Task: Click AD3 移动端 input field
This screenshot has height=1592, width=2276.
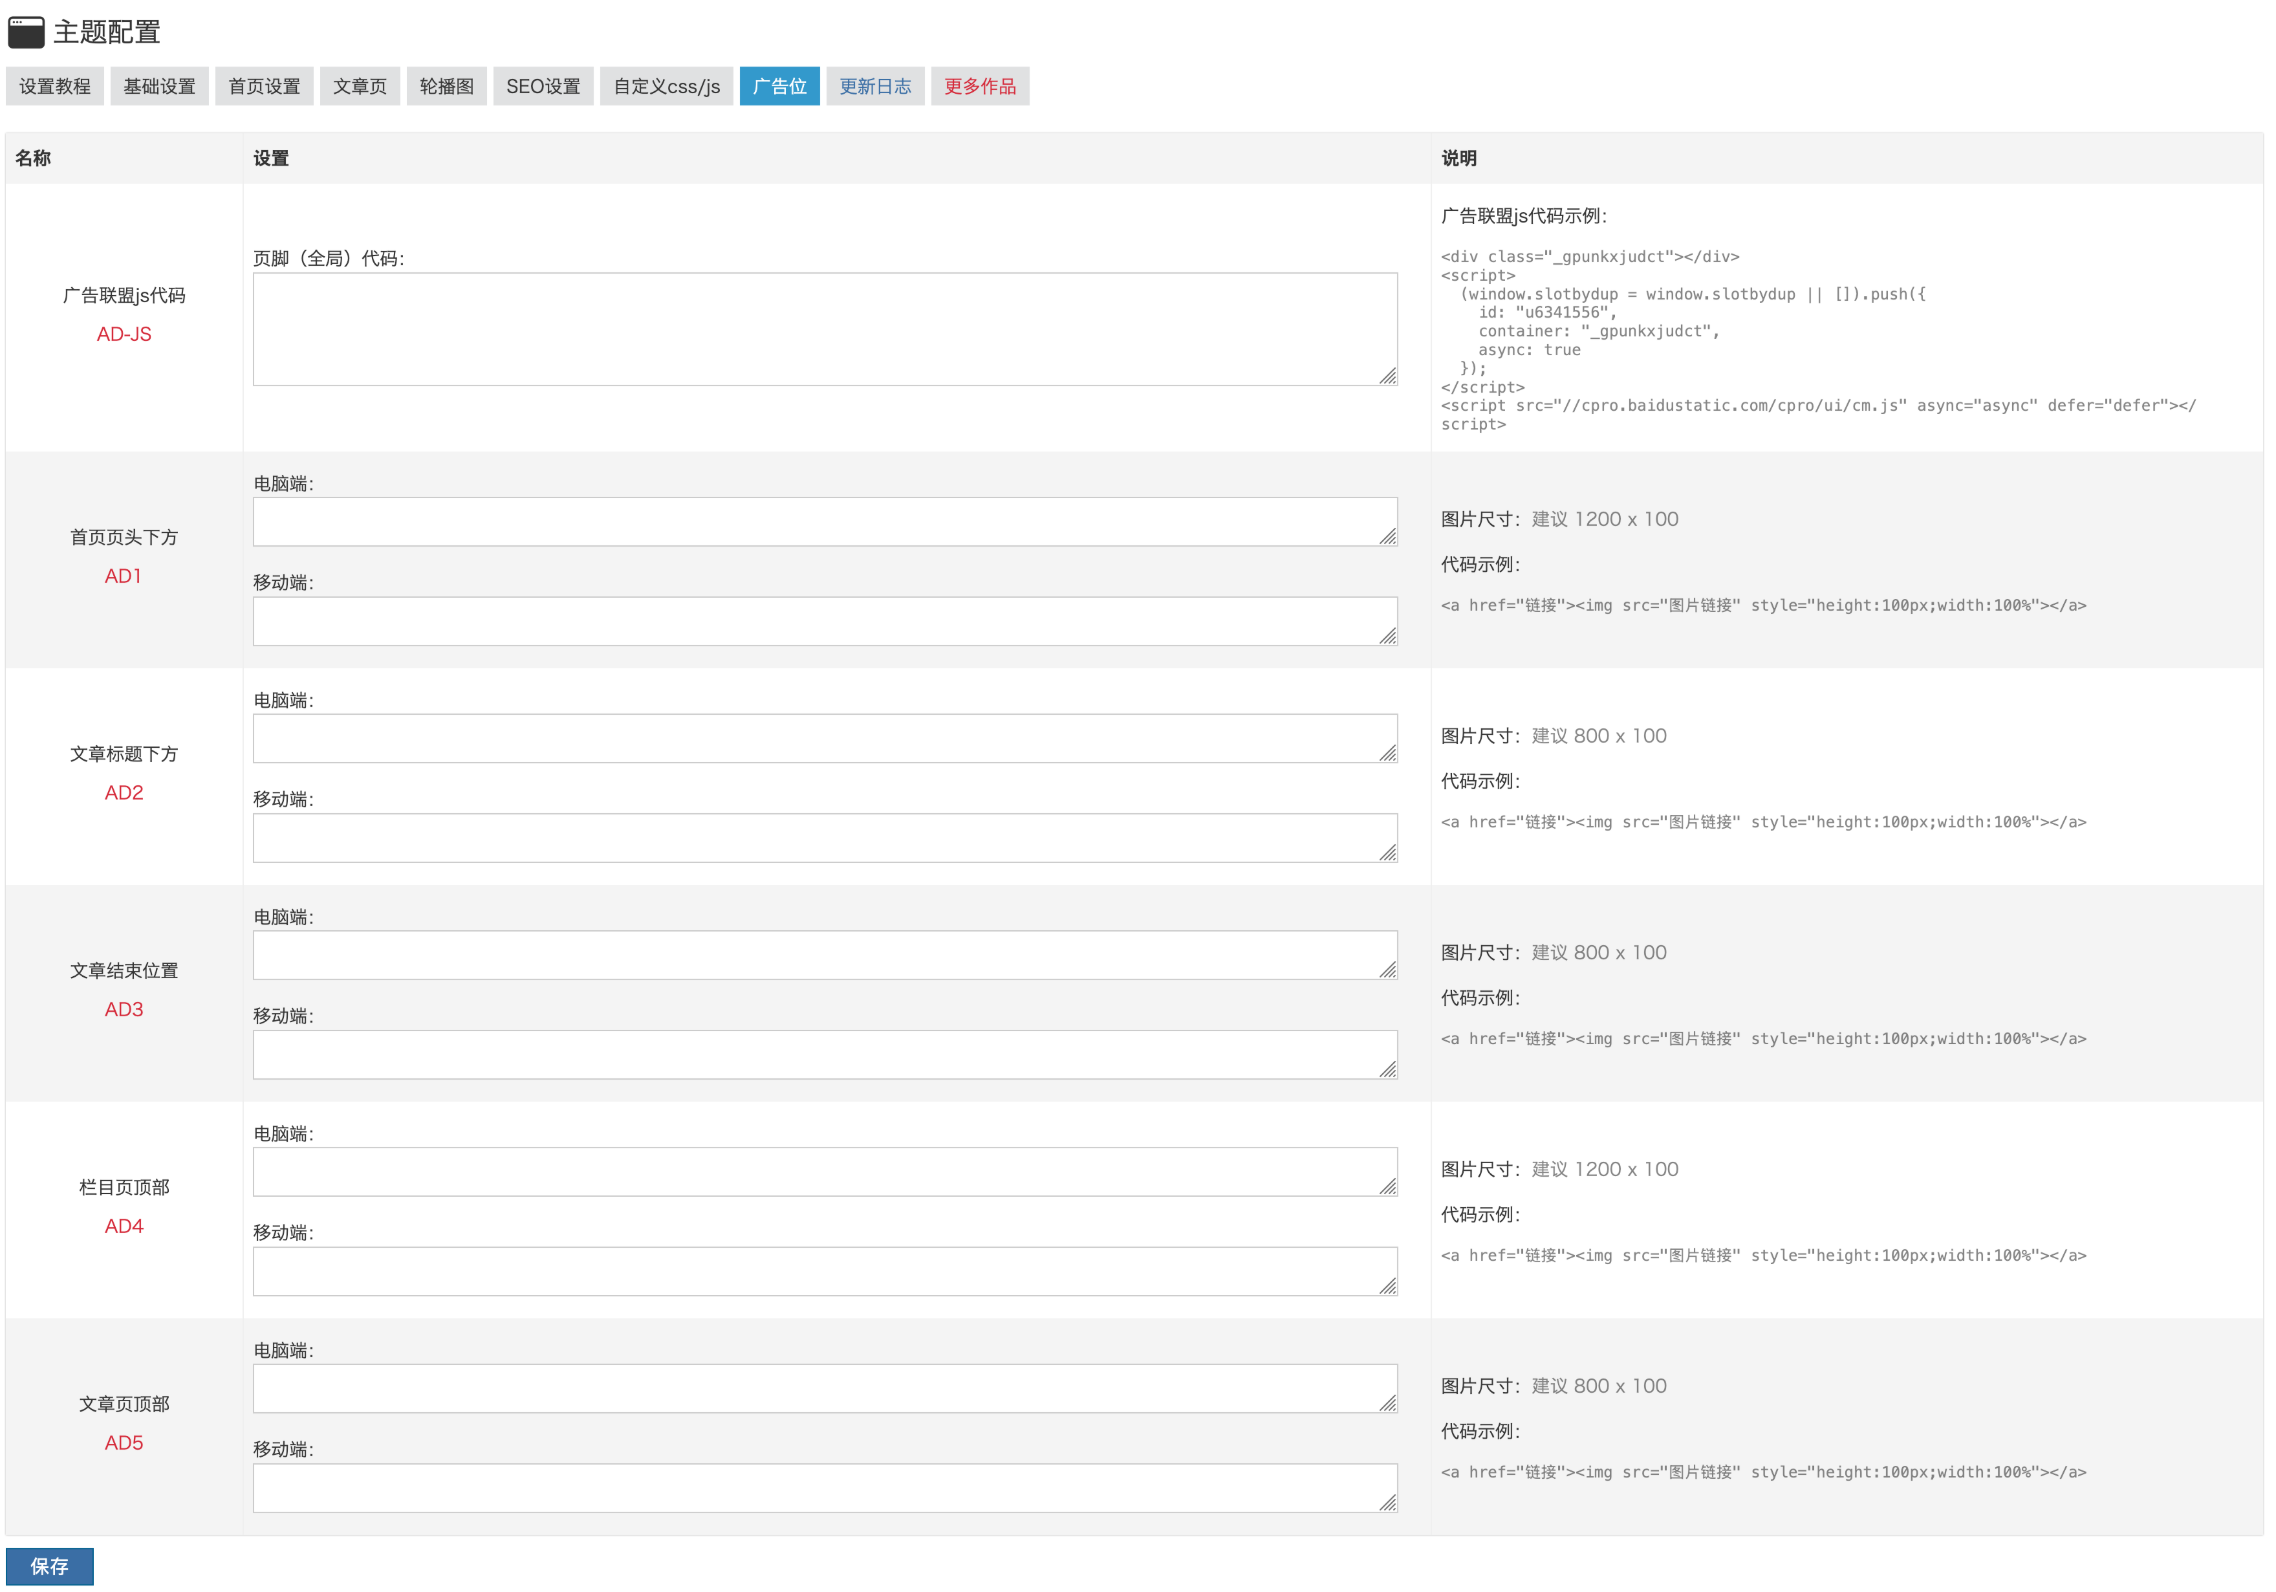Action: 824,1054
